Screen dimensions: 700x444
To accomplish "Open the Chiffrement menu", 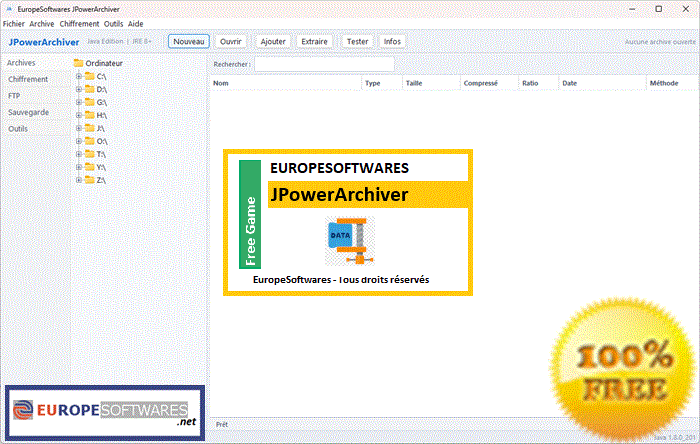I will (x=79, y=24).
